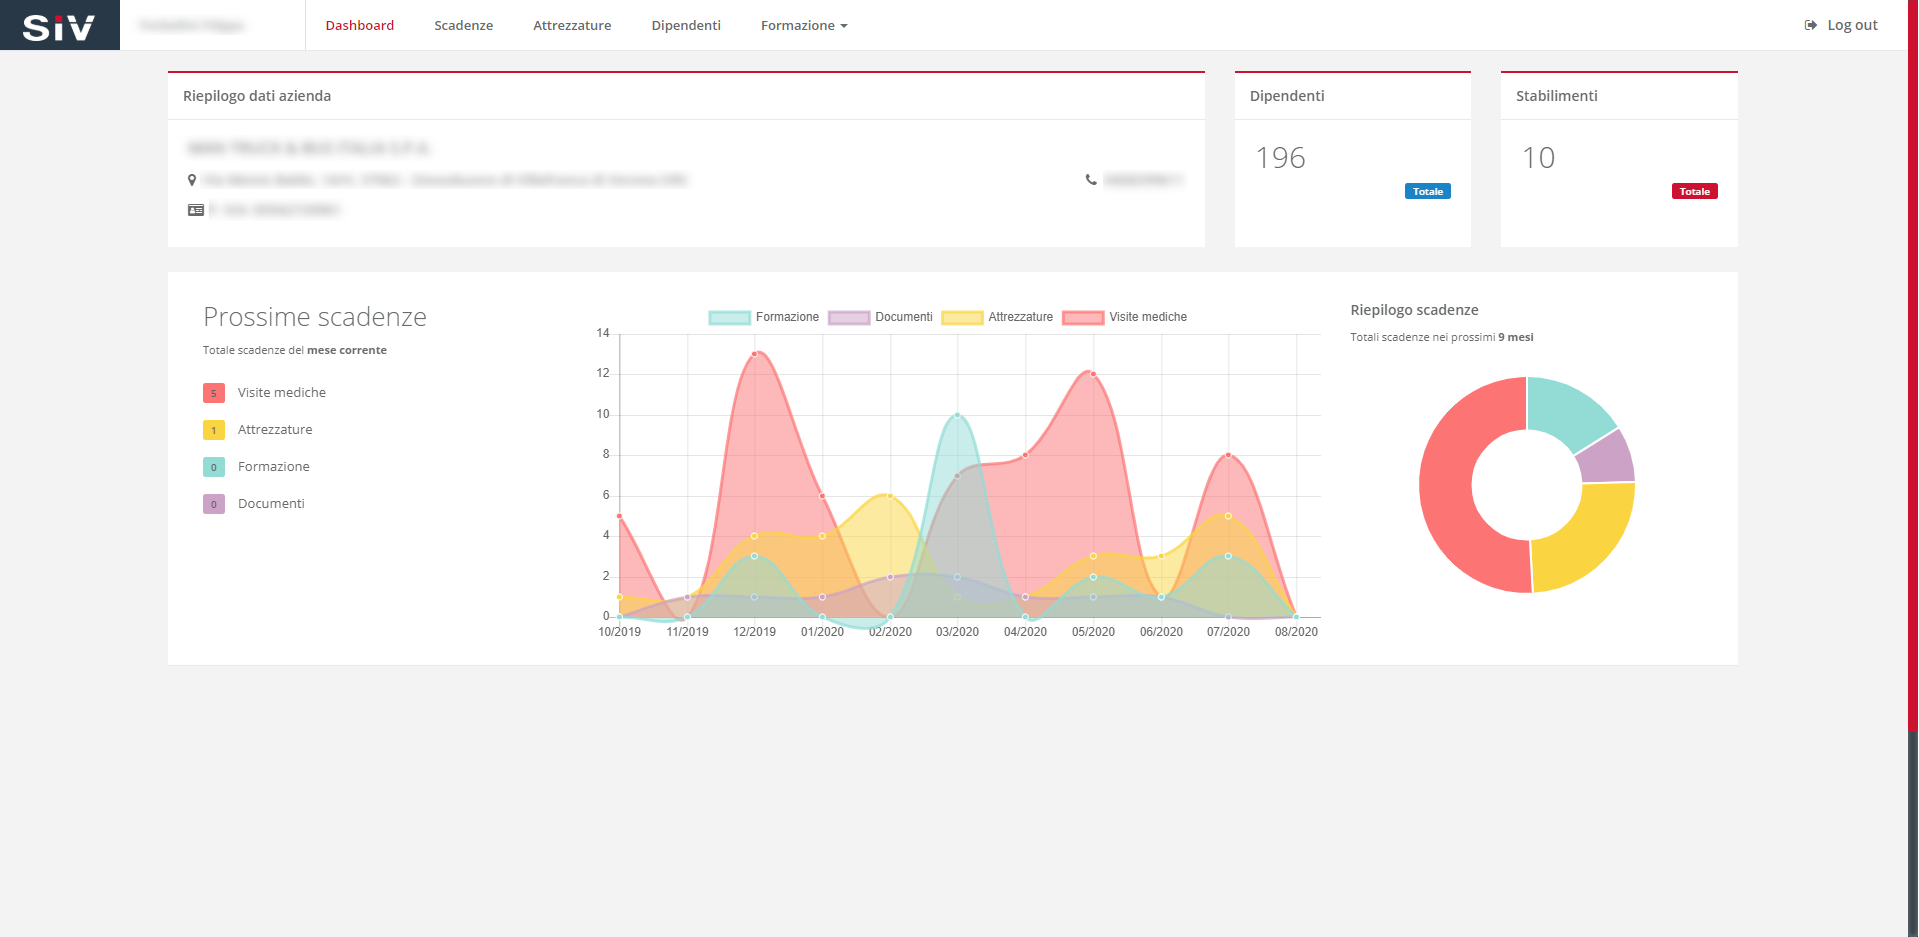The width and height of the screenshot is (1919, 937).
Task: Click the SIV logo
Action: (59, 26)
